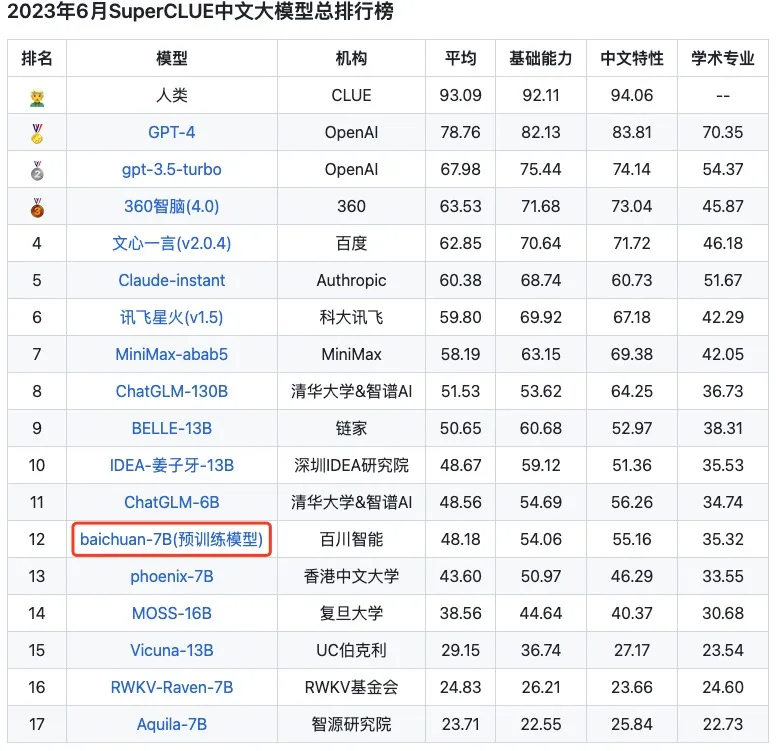Select the MiniMax-abab5 model link
The image size is (776, 751).
pos(172,355)
